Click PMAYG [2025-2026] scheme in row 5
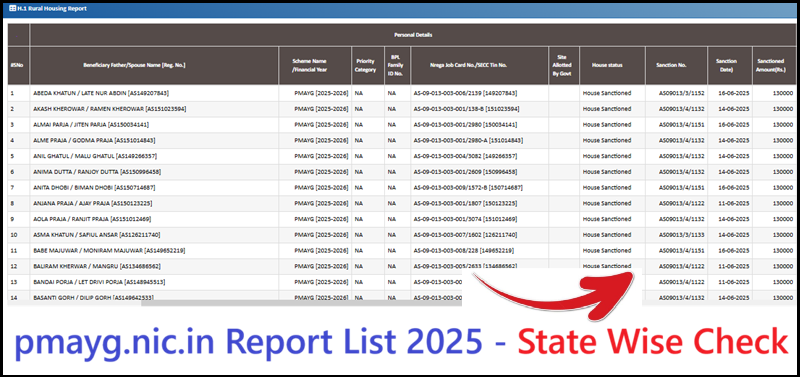Screen dimensions: 801x377 [x=321, y=156]
